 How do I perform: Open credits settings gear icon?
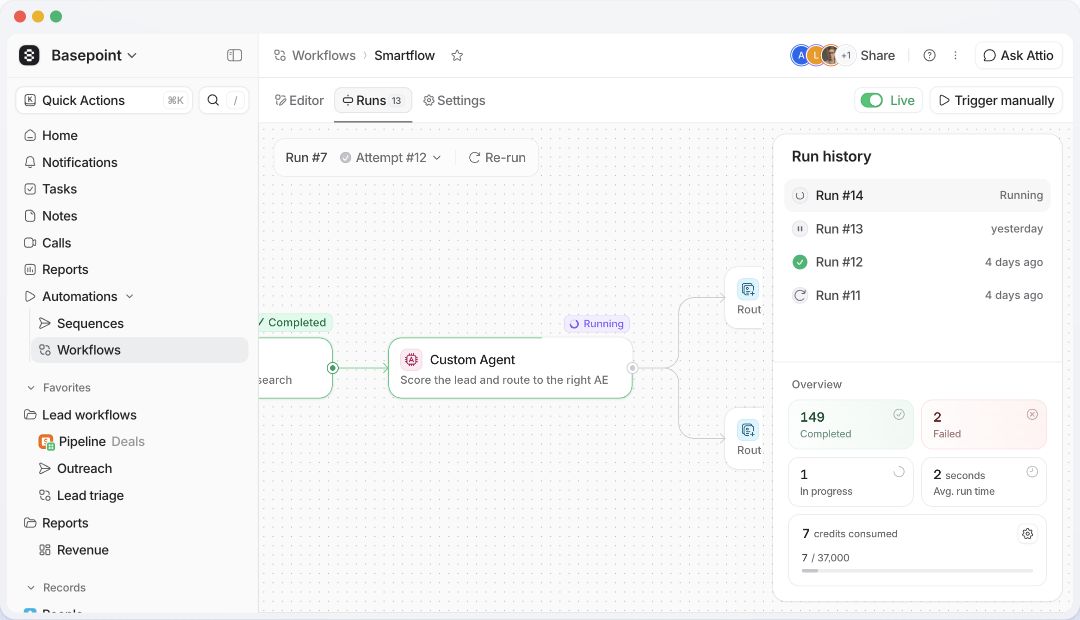coord(1027,534)
